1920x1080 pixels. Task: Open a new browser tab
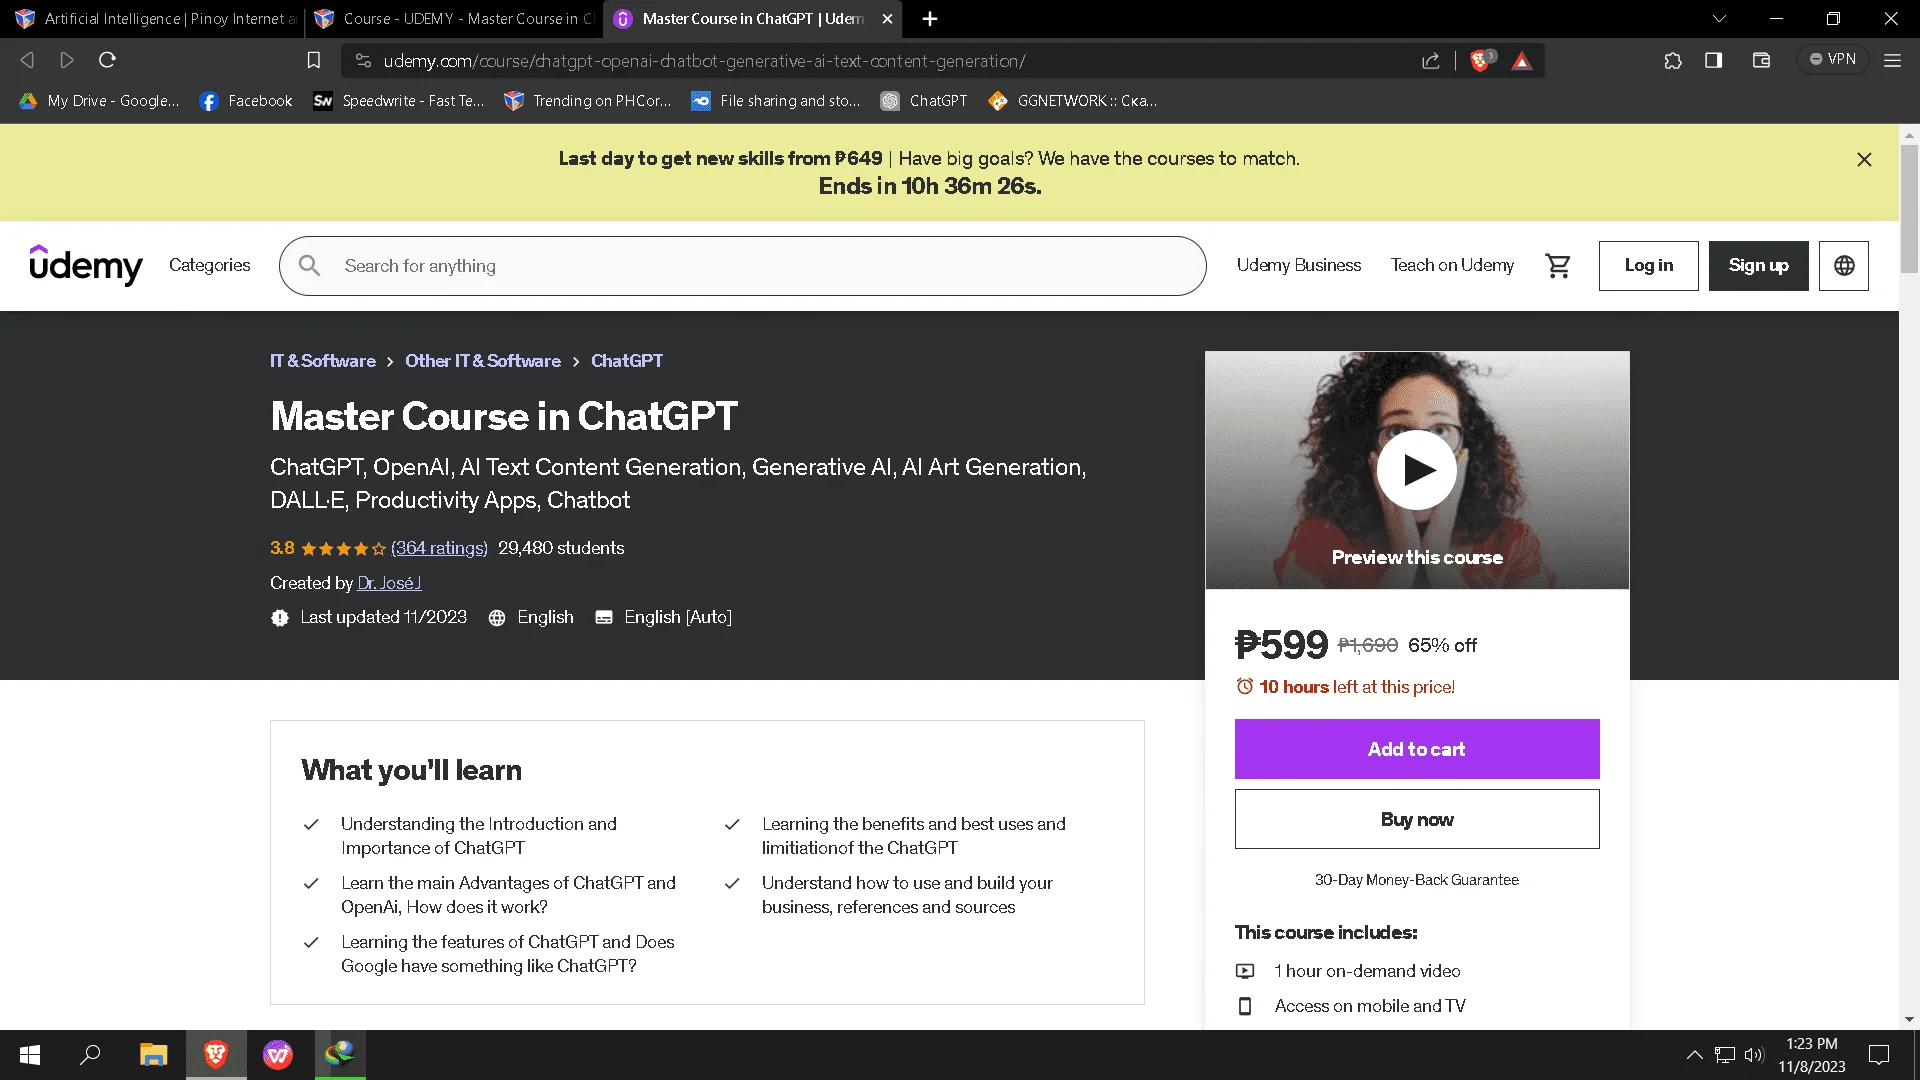point(930,19)
